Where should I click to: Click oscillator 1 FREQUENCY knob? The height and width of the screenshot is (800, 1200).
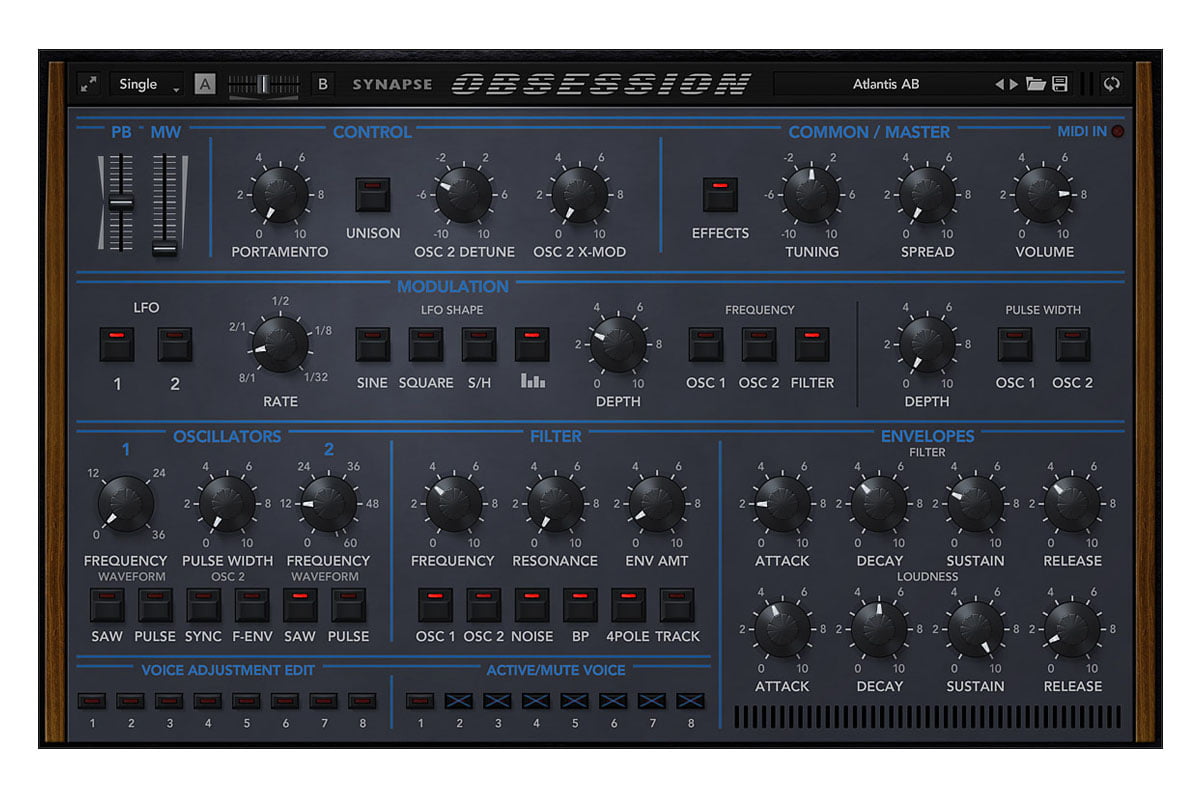coord(126,504)
